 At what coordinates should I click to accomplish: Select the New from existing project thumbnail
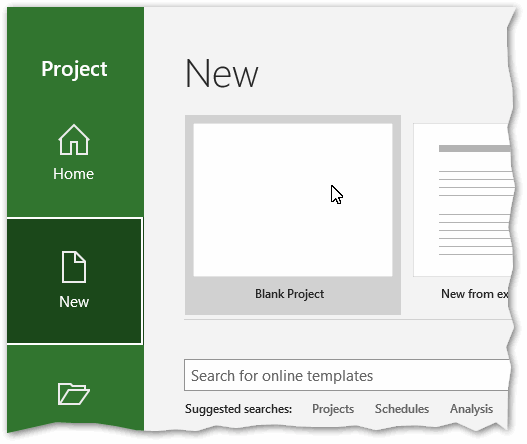(463, 200)
